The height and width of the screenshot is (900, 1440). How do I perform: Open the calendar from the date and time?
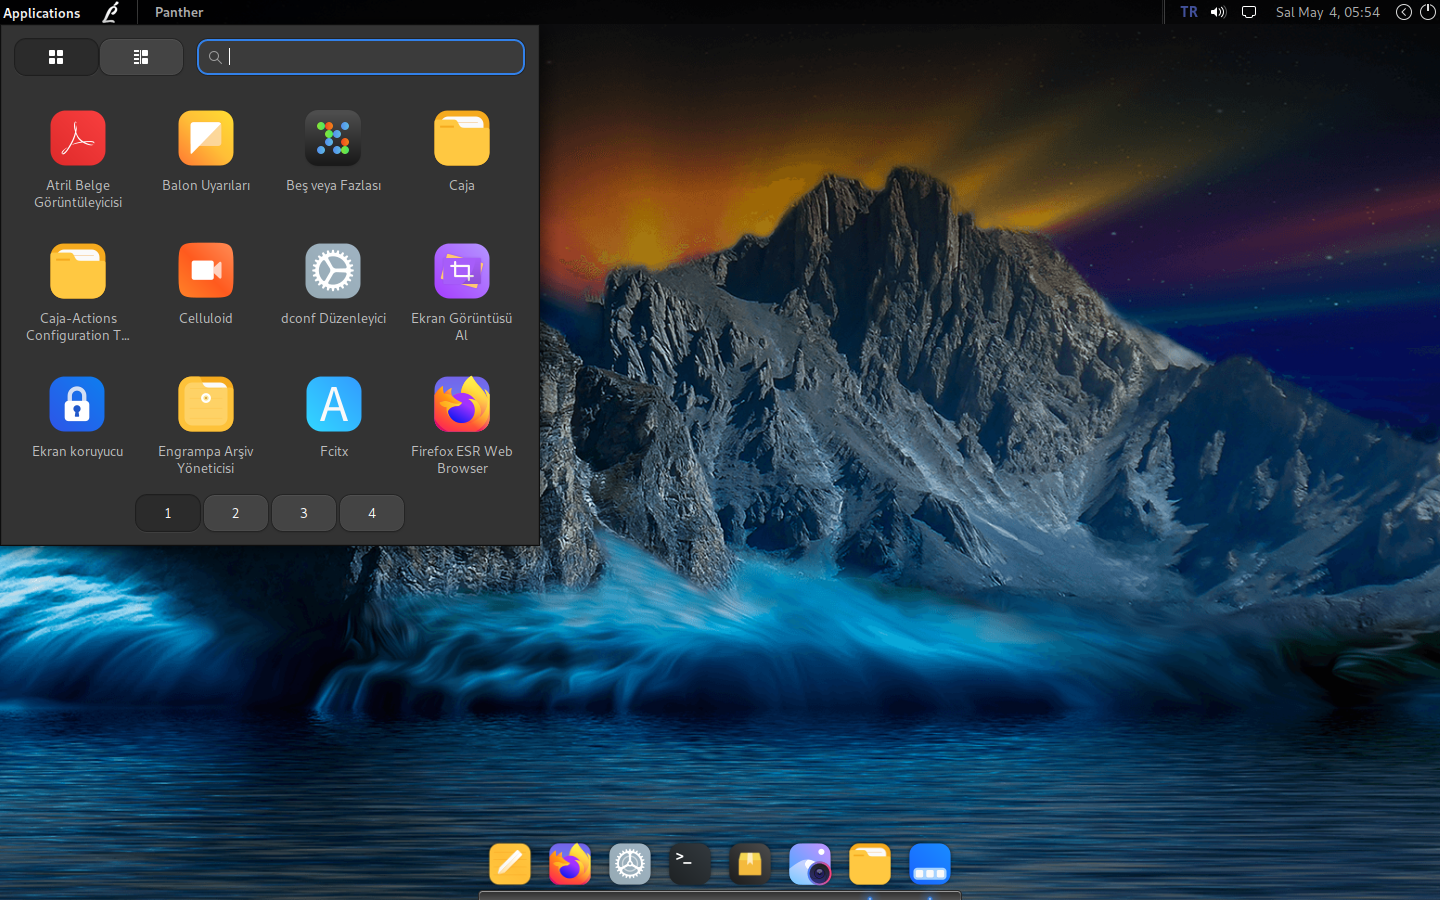click(1327, 12)
